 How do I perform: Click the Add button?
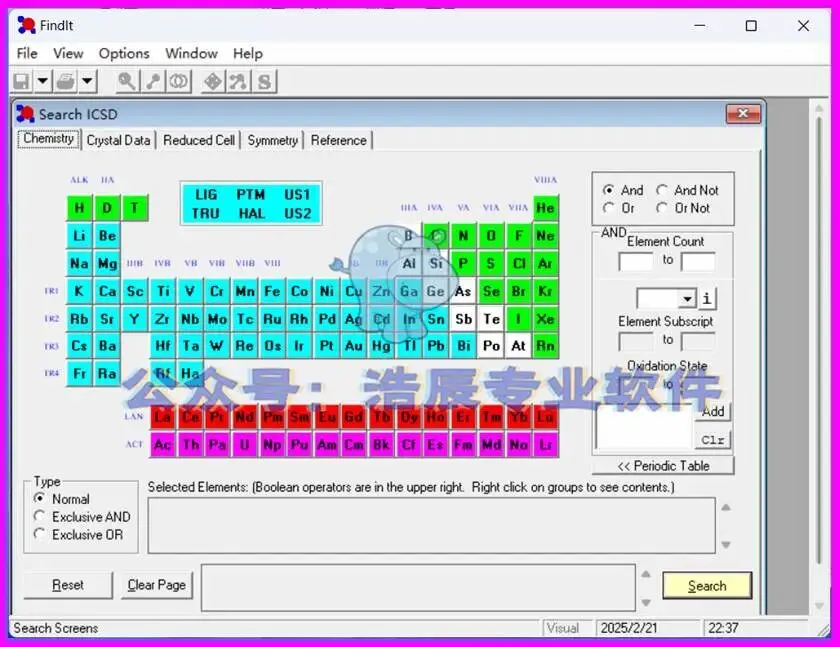tap(713, 411)
